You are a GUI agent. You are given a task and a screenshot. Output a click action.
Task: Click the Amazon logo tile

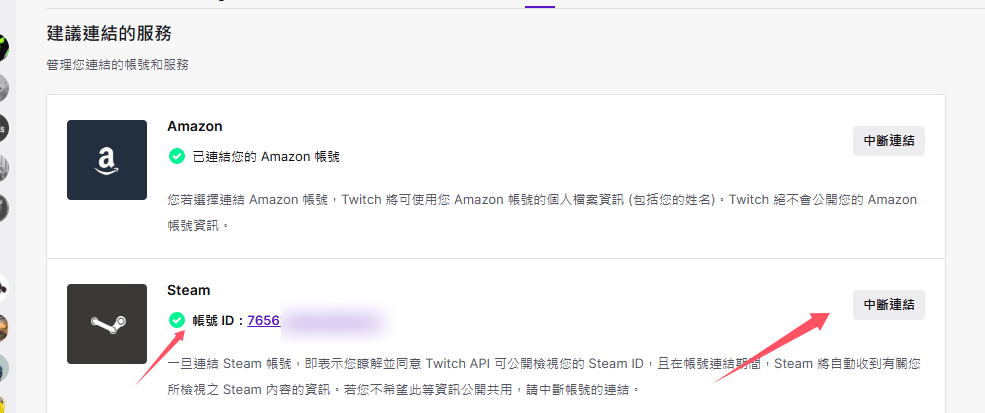(107, 160)
